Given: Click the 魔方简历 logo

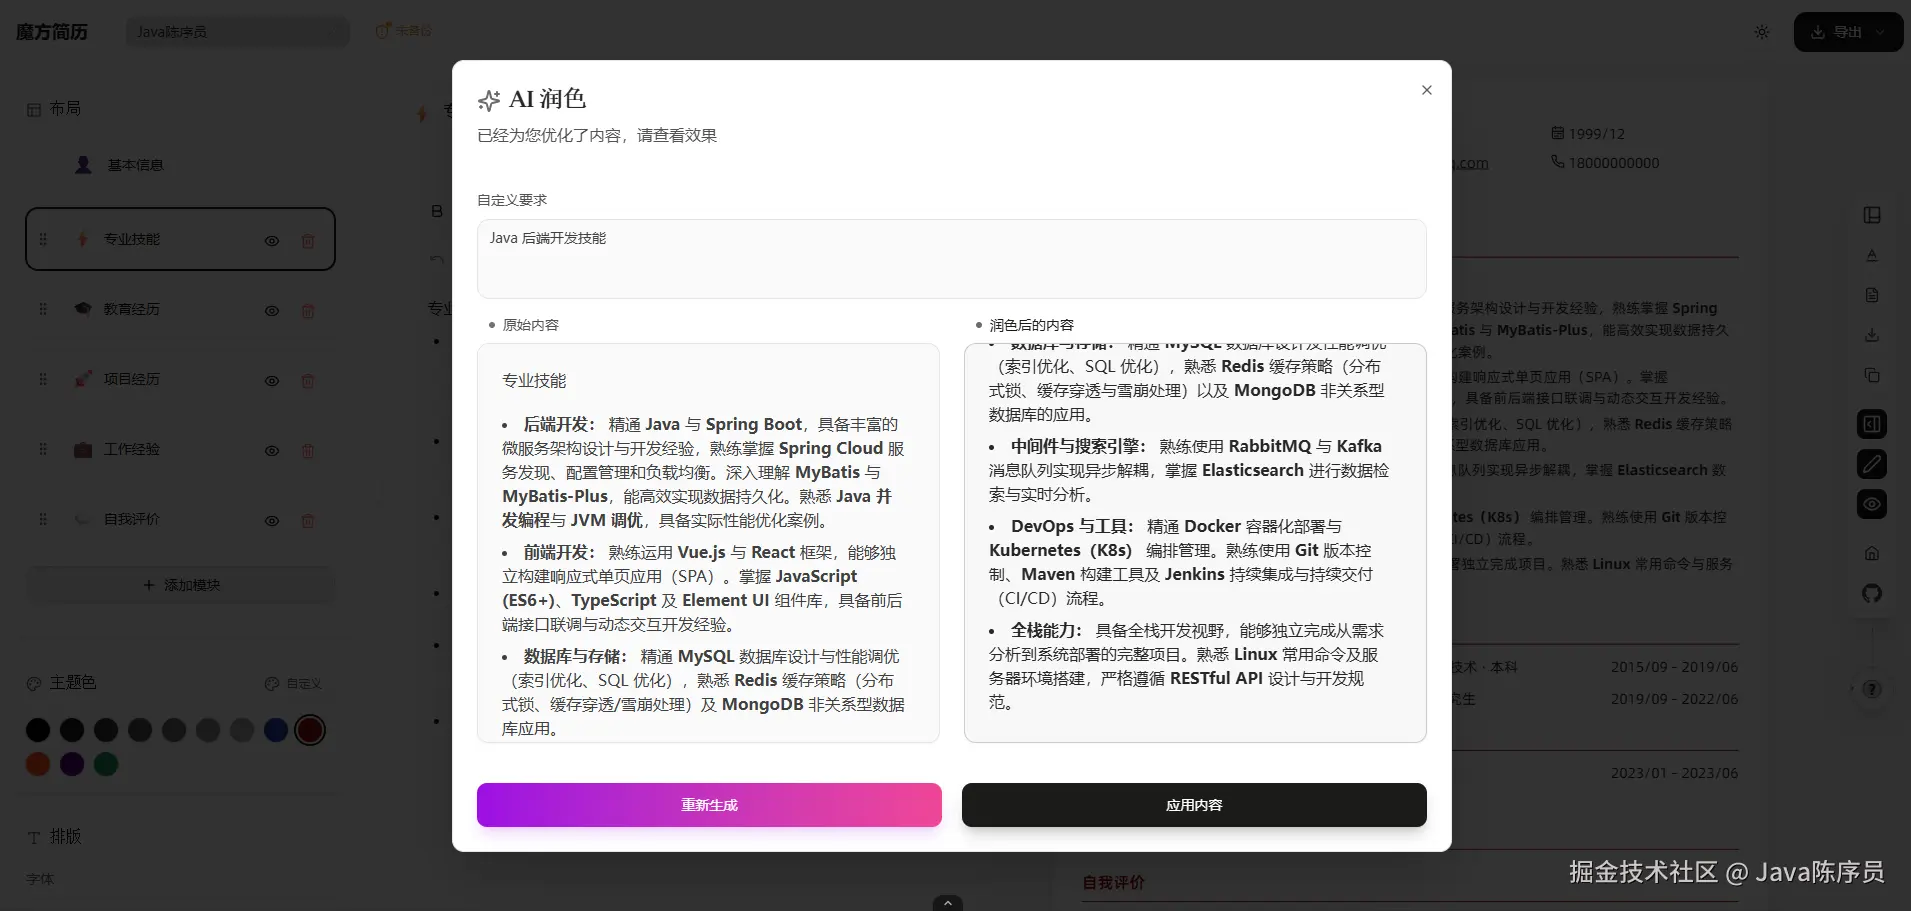Looking at the screenshot, I should click(52, 32).
